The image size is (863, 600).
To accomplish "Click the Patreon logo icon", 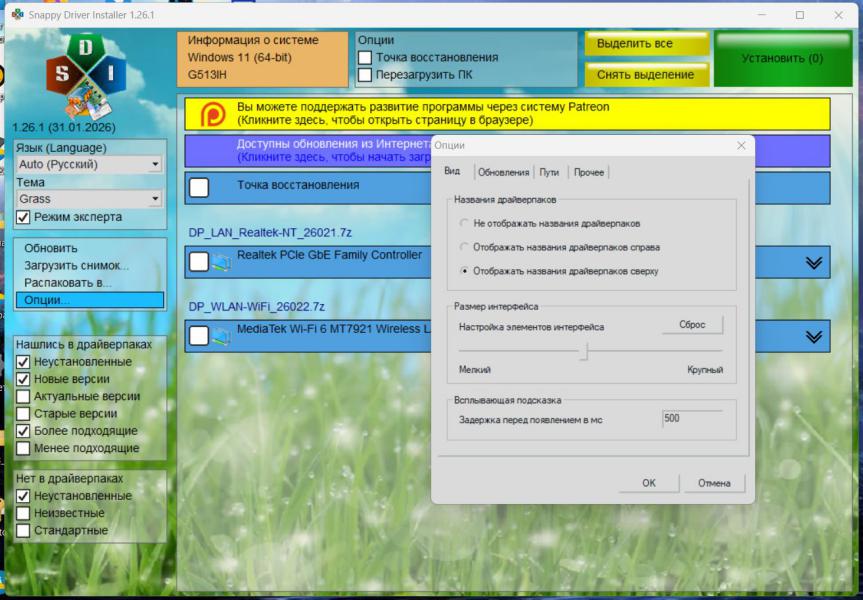I will point(212,113).
